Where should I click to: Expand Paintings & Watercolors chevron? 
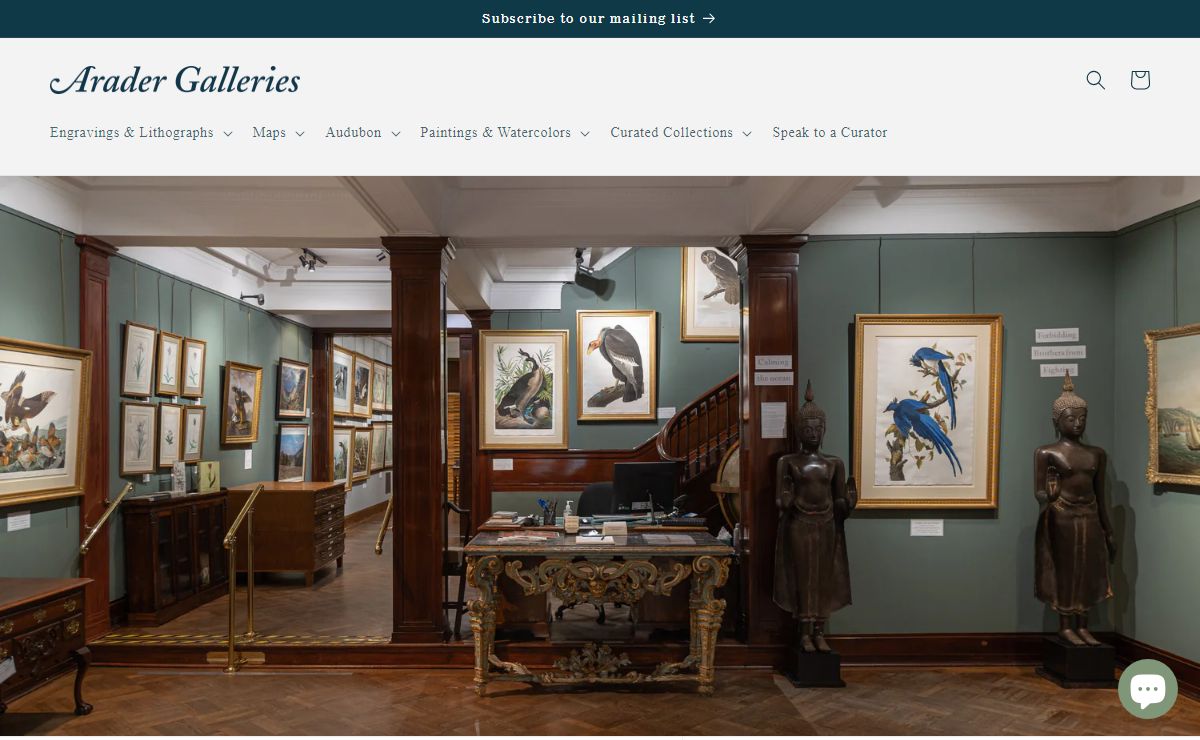(x=585, y=133)
